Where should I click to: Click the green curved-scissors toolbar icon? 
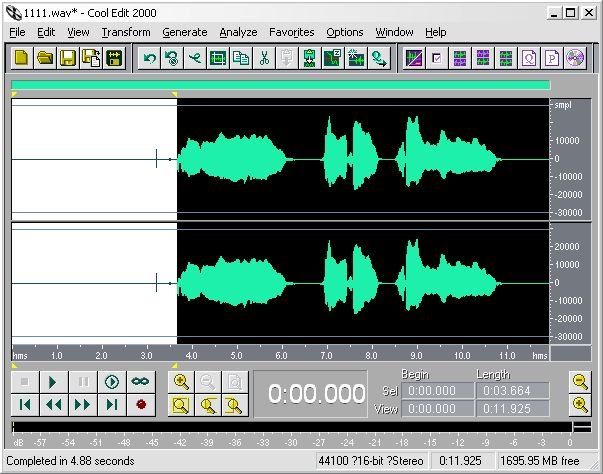coord(195,58)
